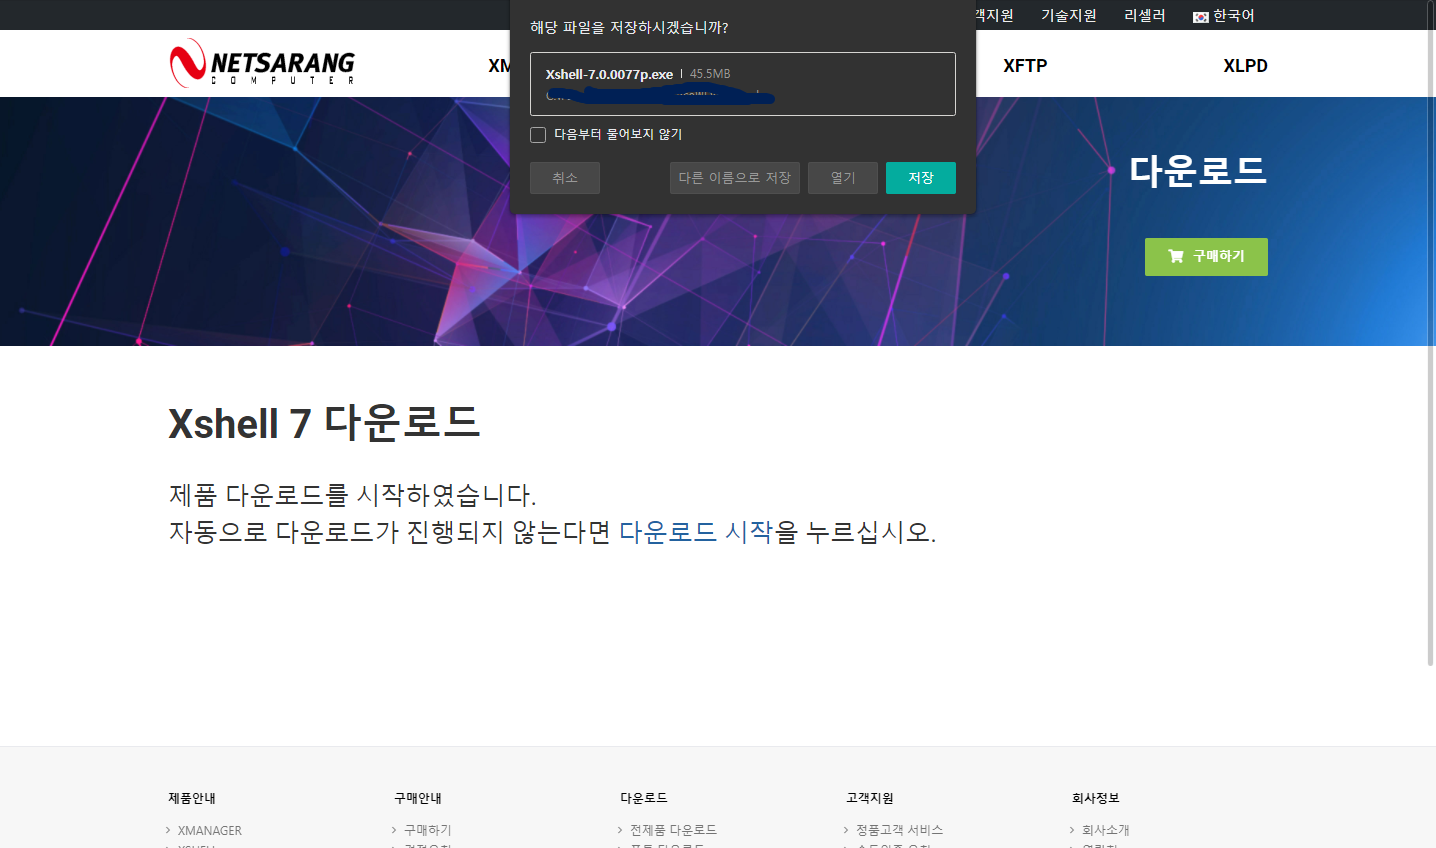Click the 회사소개 footer link
Viewport: 1436px width, 848px height.
tap(1105, 830)
